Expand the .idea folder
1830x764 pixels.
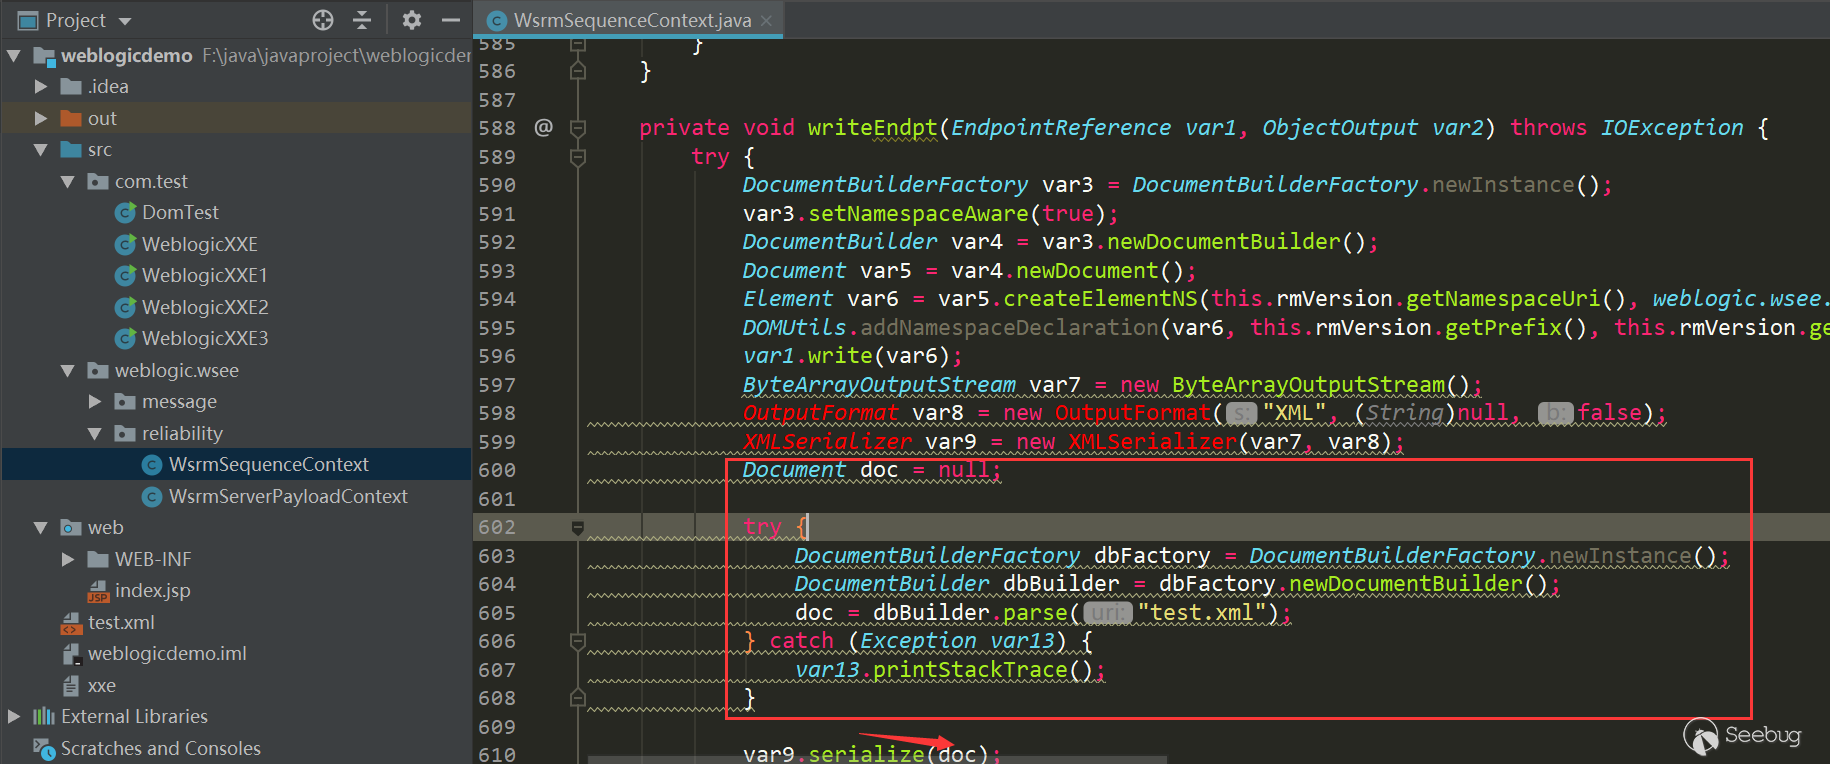coord(41,87)
